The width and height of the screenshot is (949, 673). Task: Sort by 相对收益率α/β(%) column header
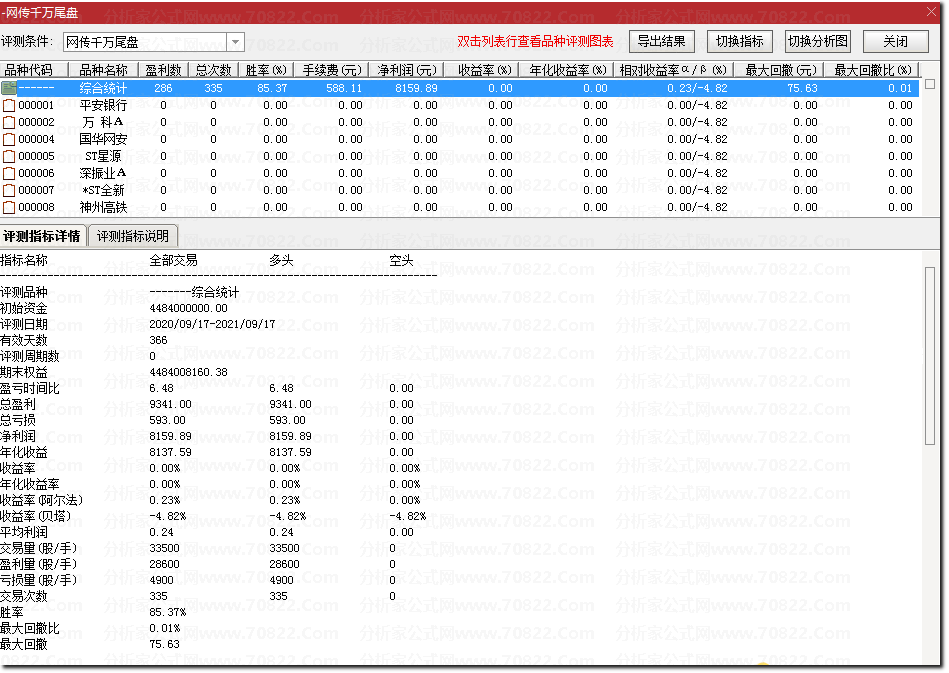674,70
